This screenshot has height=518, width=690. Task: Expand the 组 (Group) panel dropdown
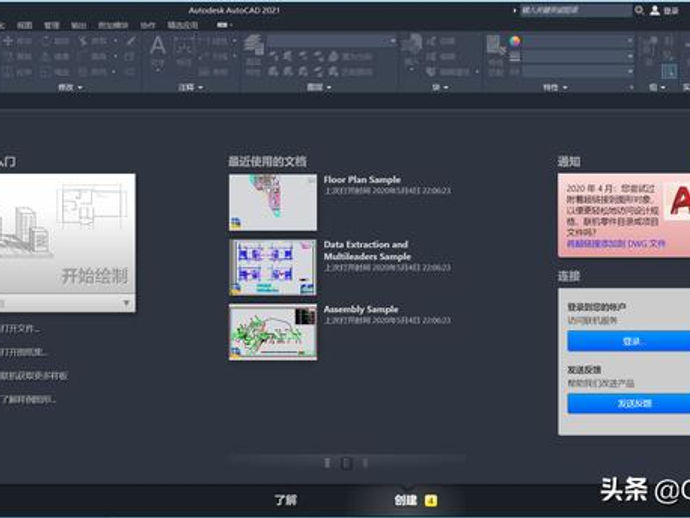click(657, 87)
